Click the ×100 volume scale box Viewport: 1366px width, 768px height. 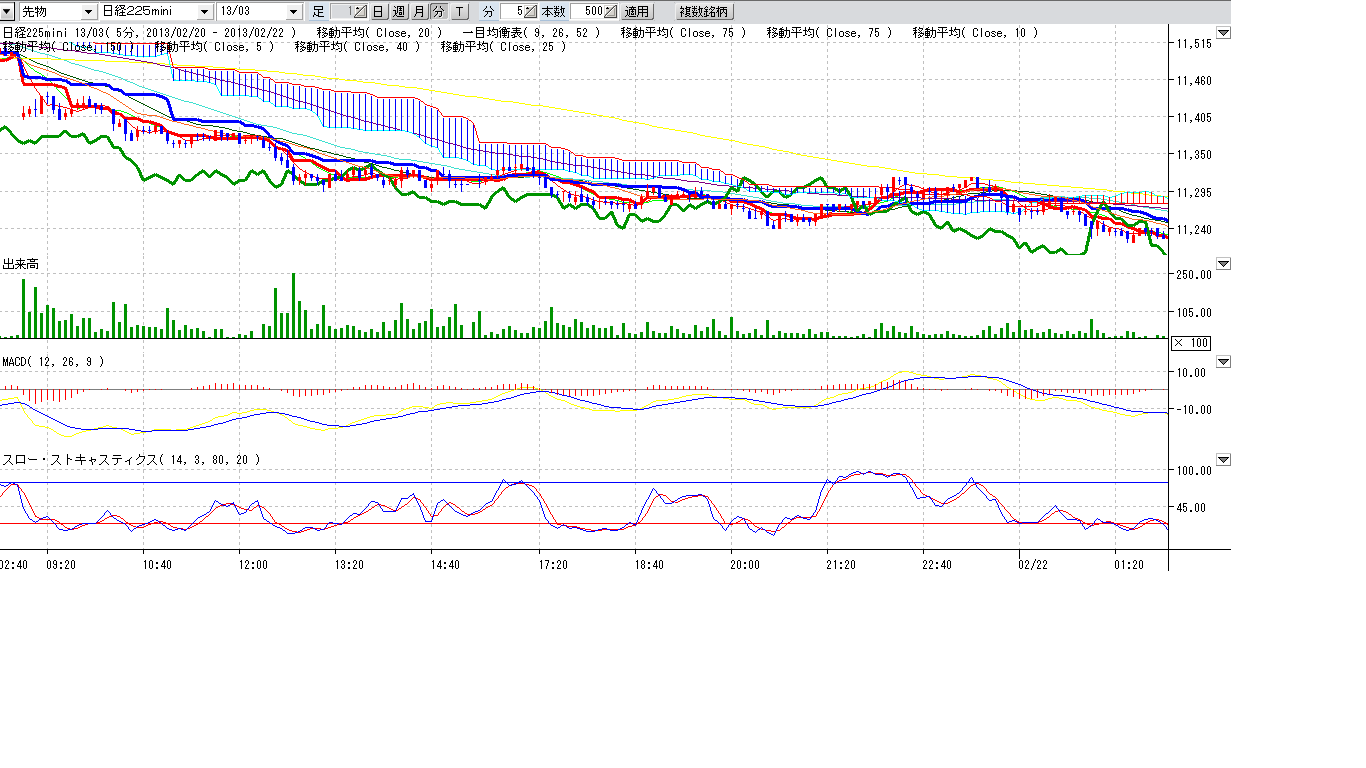pyautogui.click(x=1190, y=343)
